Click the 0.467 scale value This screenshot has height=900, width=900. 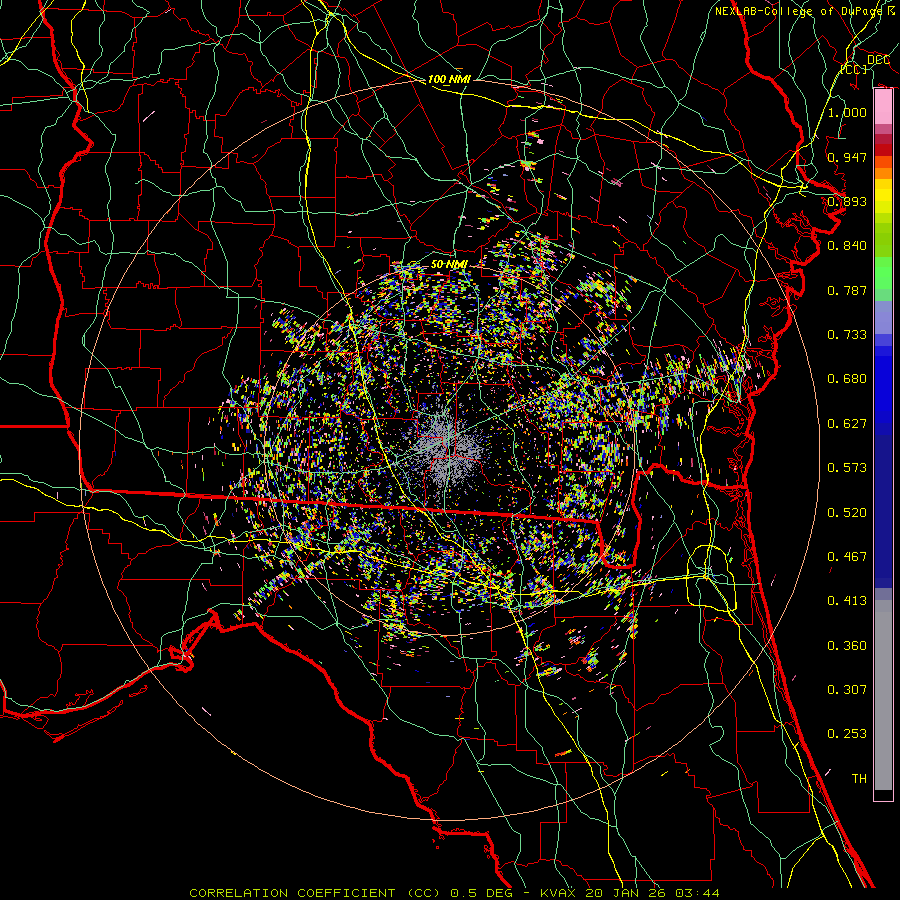pyautogui.click(x=847, y=557)
